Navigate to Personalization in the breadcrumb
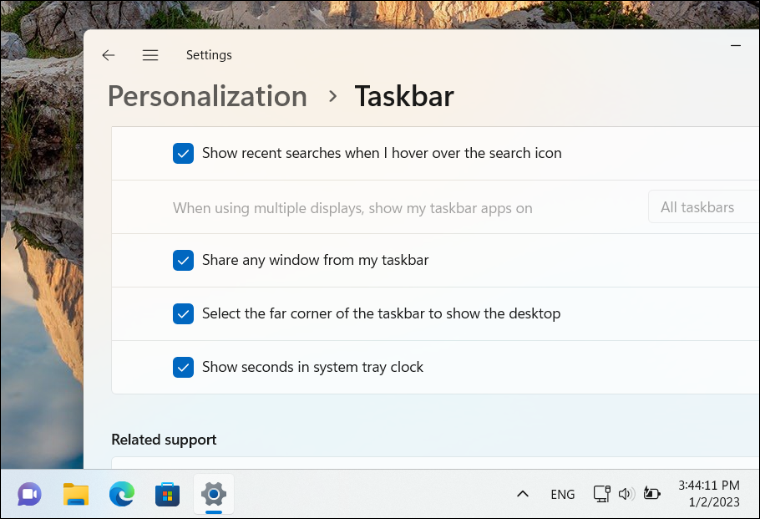760x519 pixels. click(x=207, y=96)
